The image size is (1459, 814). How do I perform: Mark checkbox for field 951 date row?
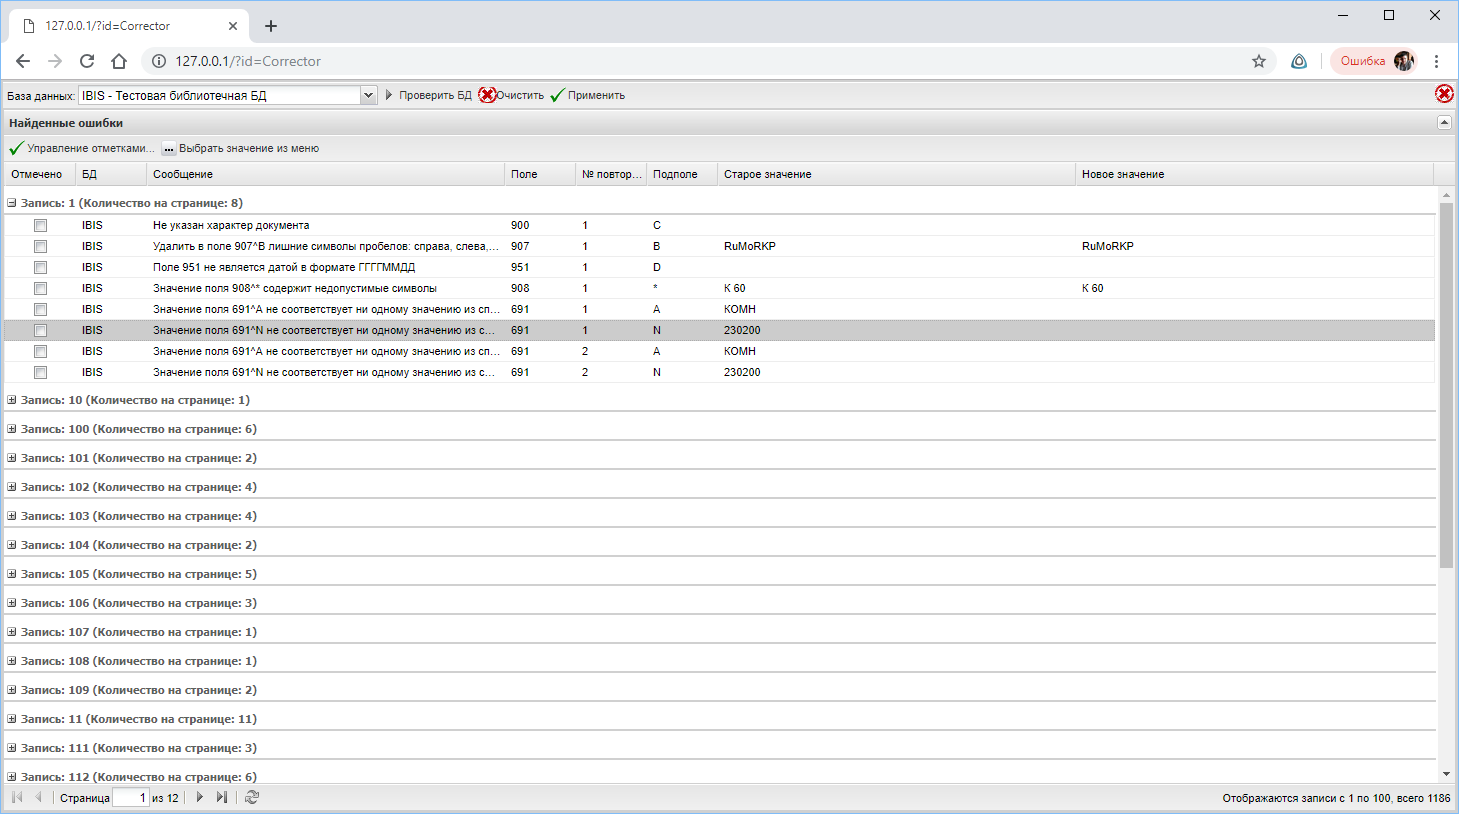tap(40, 267)
